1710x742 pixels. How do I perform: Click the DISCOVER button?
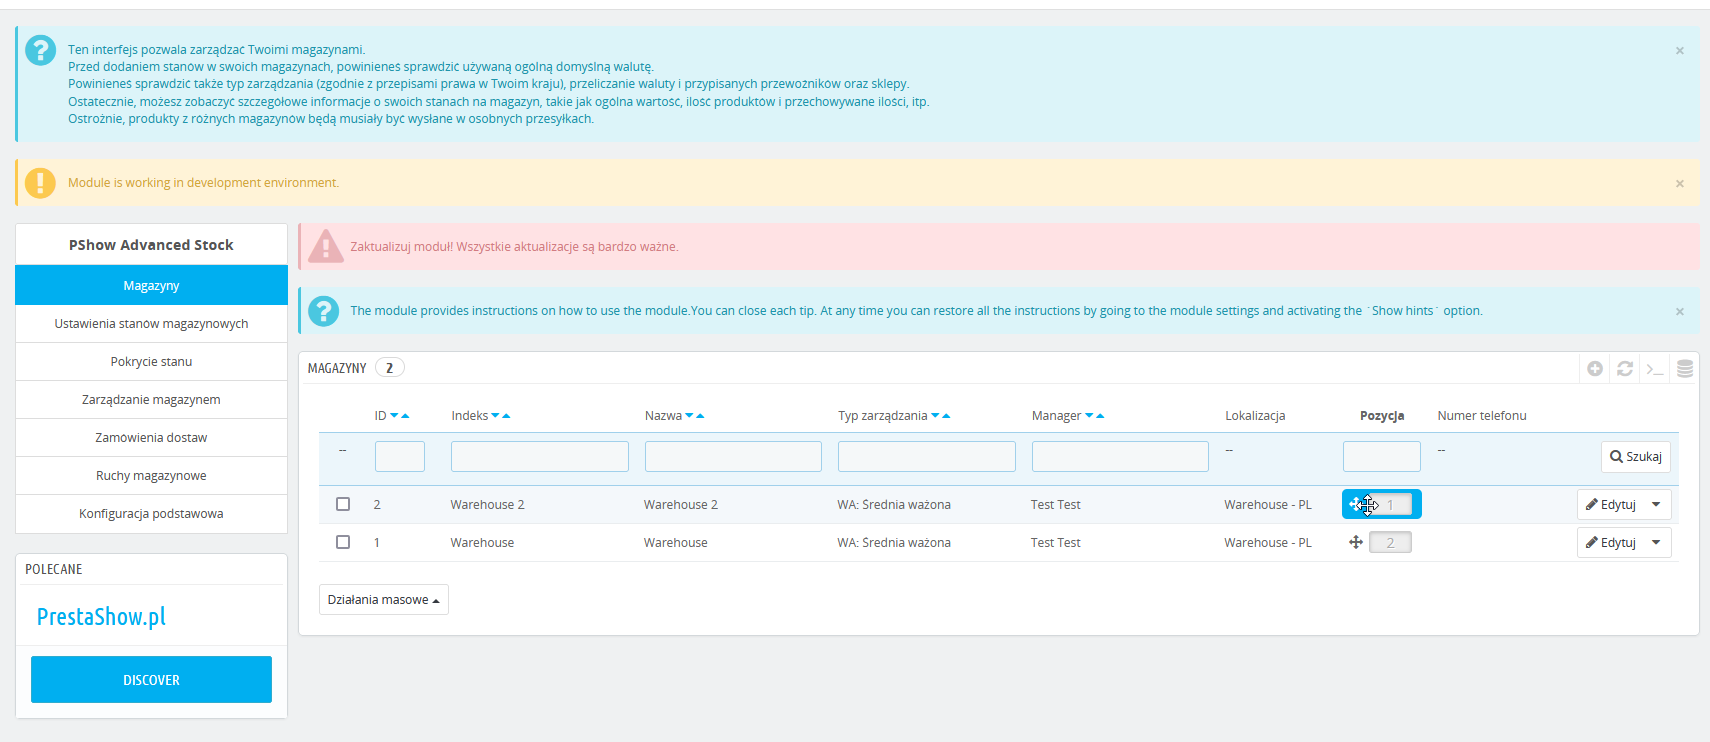(x=151, y=680)
